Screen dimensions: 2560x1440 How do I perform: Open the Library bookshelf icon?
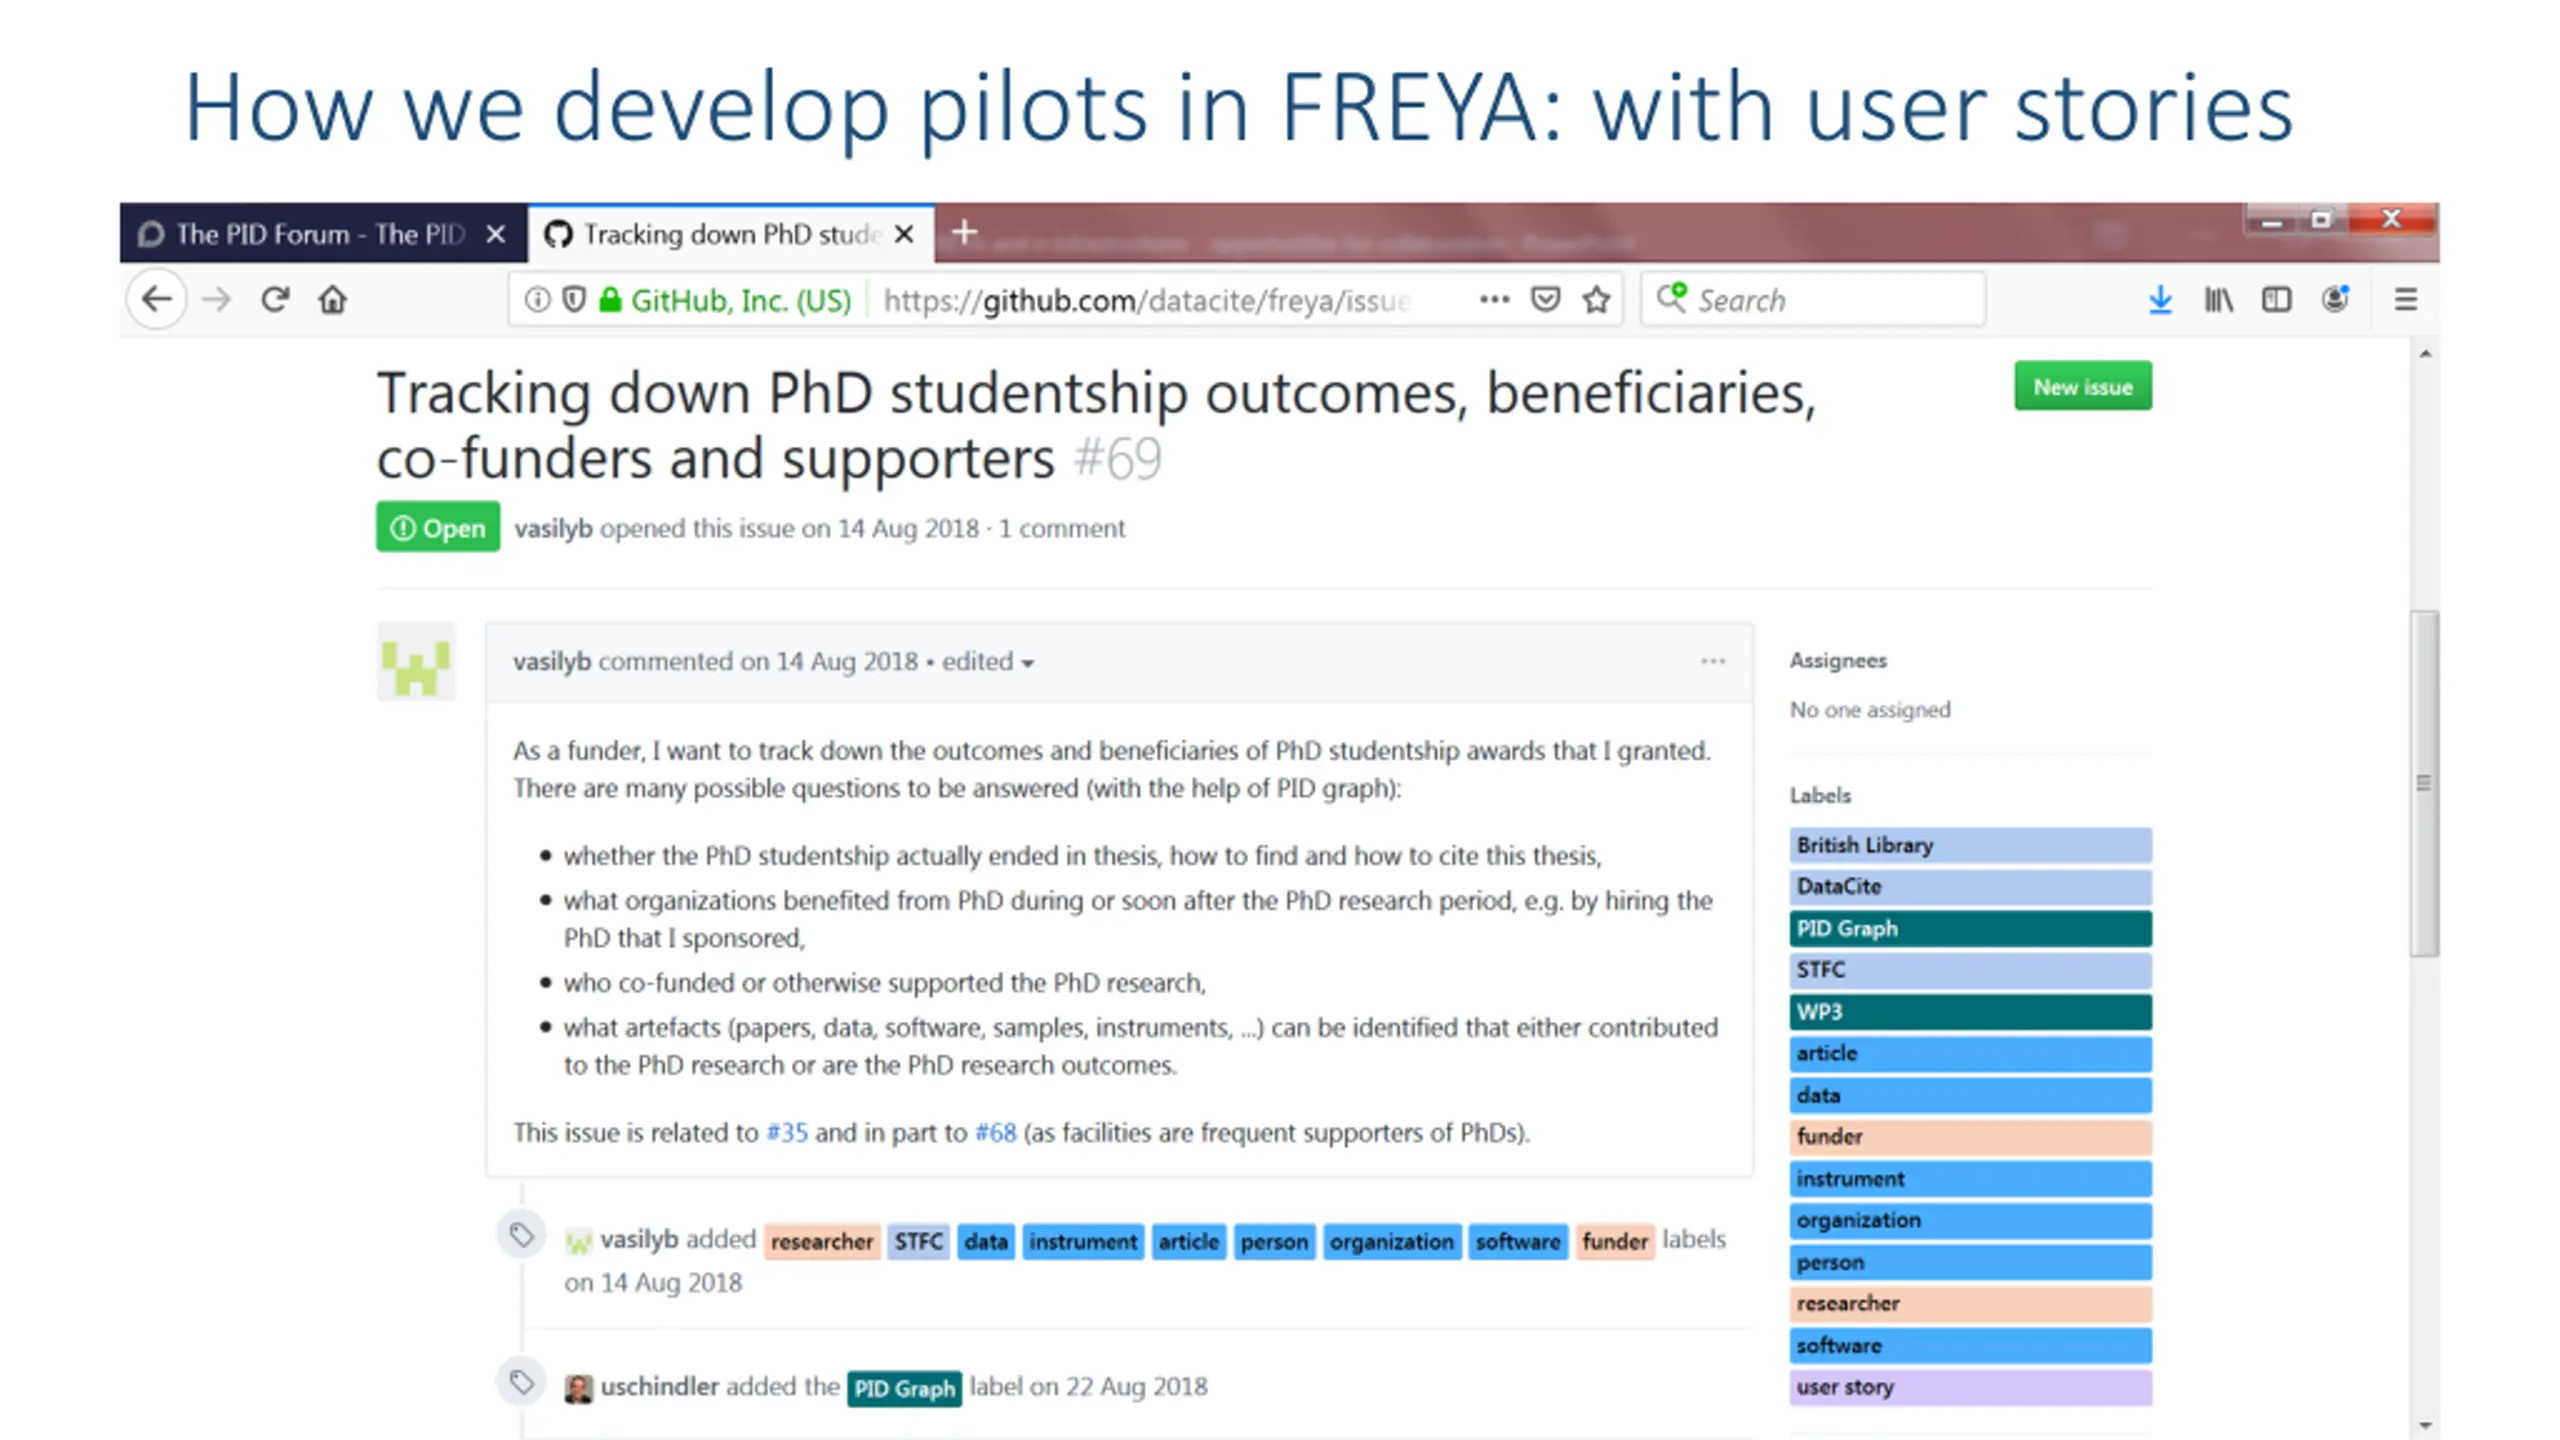2218,300
